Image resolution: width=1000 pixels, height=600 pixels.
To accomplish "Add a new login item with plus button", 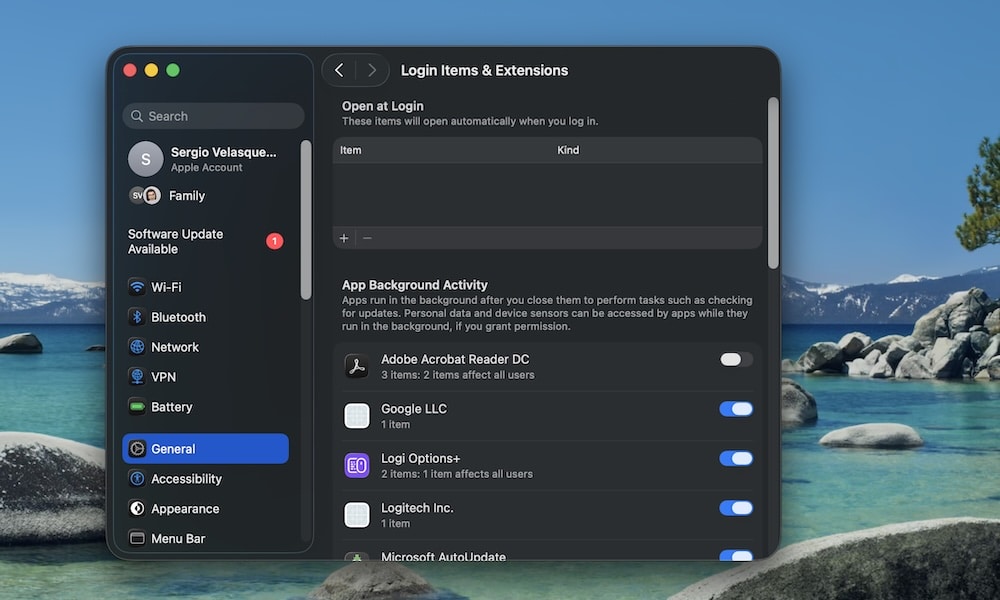I will click(344, 238).
